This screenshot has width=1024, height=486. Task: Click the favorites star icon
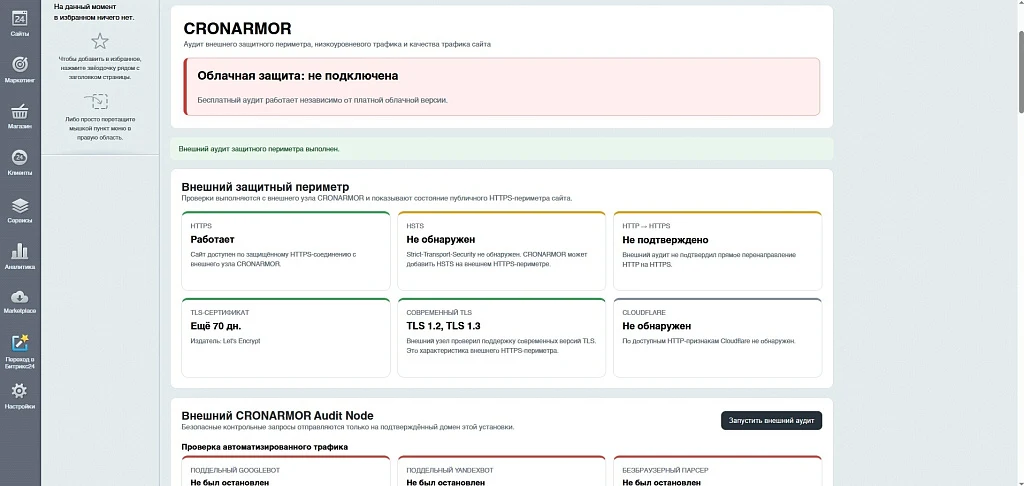click(x=100, y=42)
